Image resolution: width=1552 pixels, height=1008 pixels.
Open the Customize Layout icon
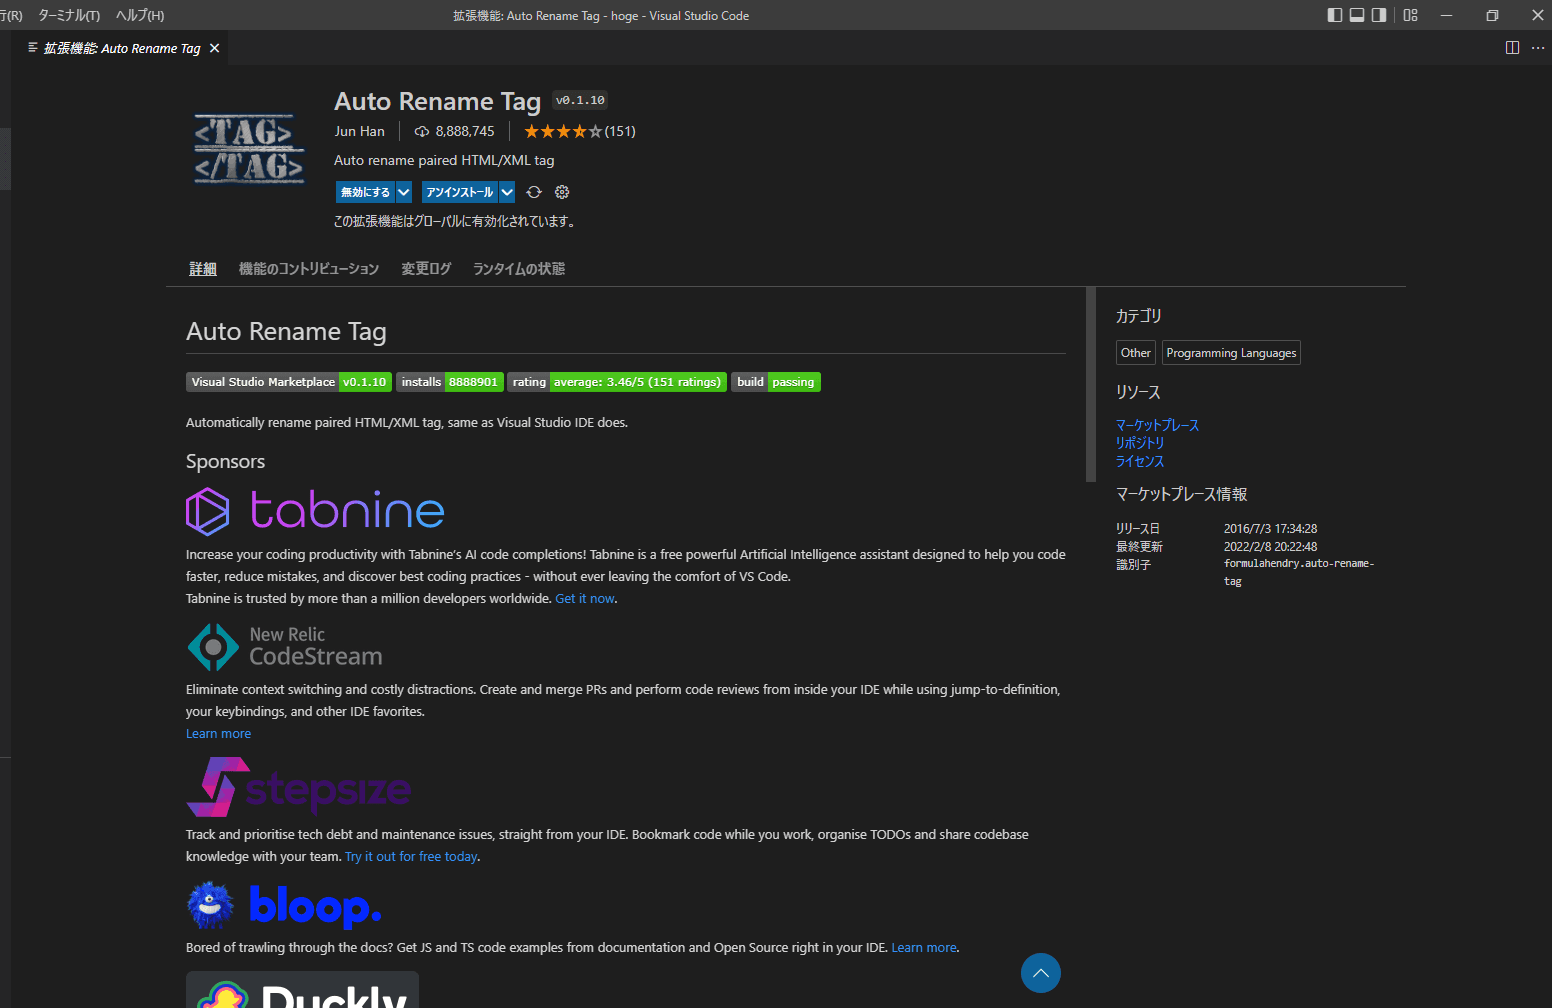pyautogui.click(x=1410, y=15)
